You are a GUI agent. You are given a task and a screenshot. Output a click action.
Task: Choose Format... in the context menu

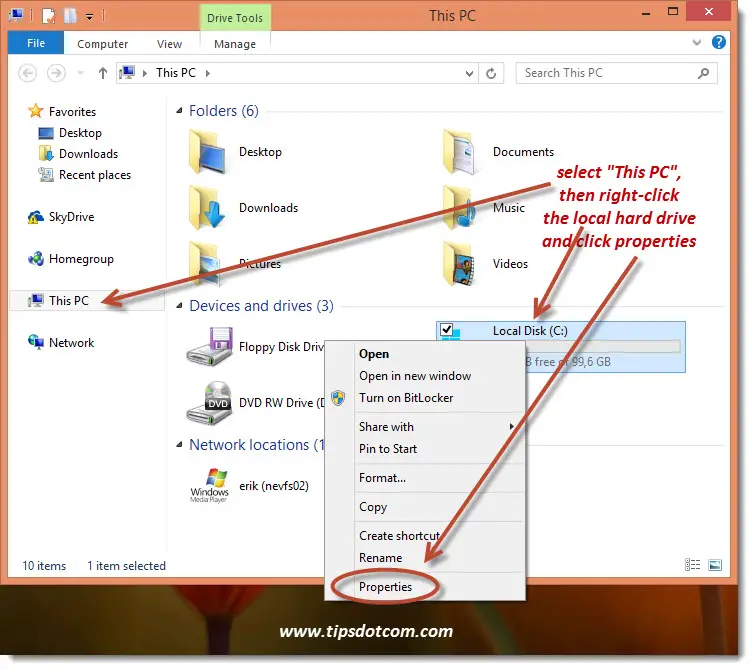[382, 478]
